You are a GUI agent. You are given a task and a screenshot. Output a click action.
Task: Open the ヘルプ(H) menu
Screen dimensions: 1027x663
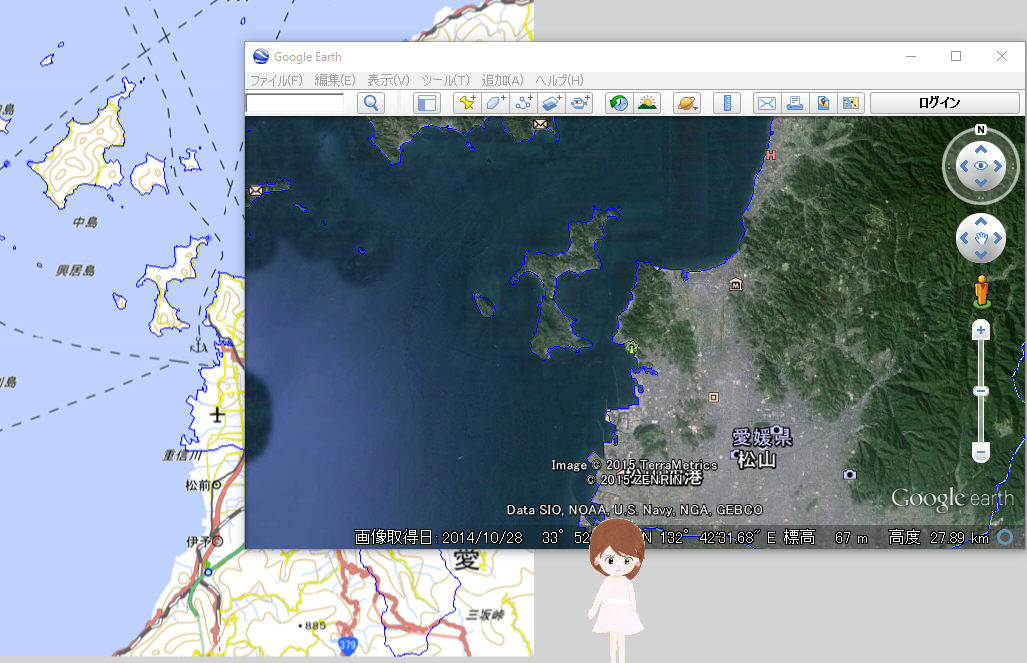point(559,80)
